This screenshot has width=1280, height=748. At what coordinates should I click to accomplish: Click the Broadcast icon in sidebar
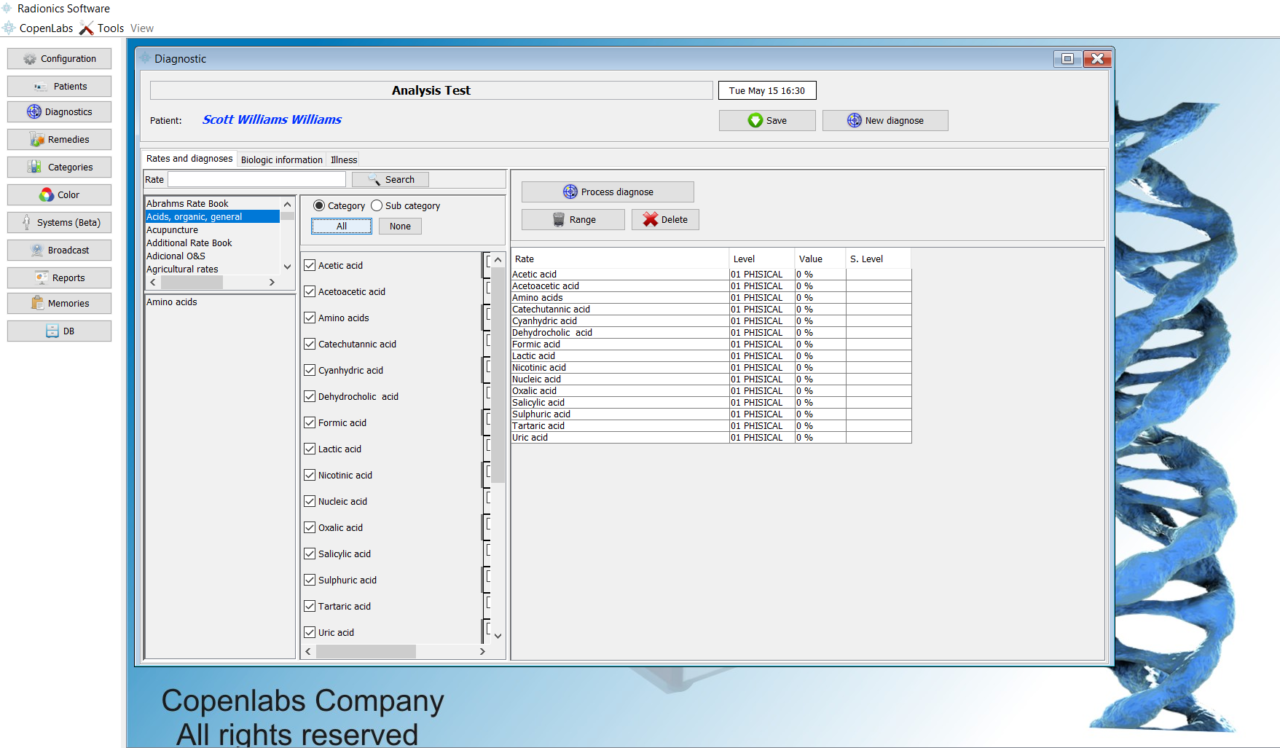pos(36,250)
